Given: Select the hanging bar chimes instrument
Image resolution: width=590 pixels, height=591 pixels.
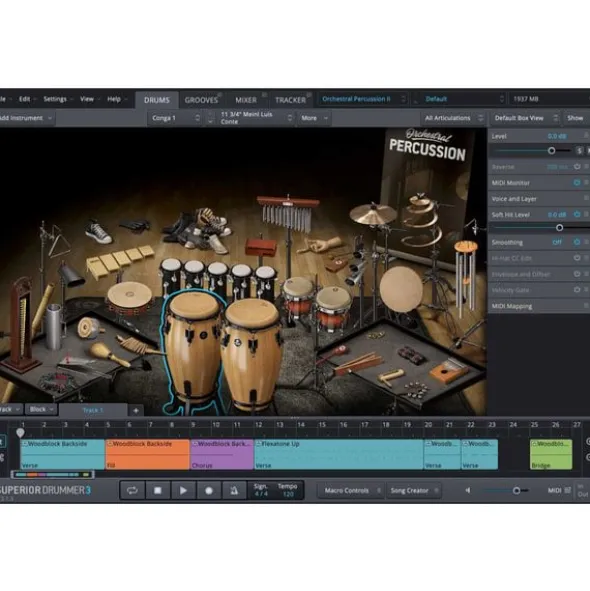Looking at the screenshot, I should 288,213.
